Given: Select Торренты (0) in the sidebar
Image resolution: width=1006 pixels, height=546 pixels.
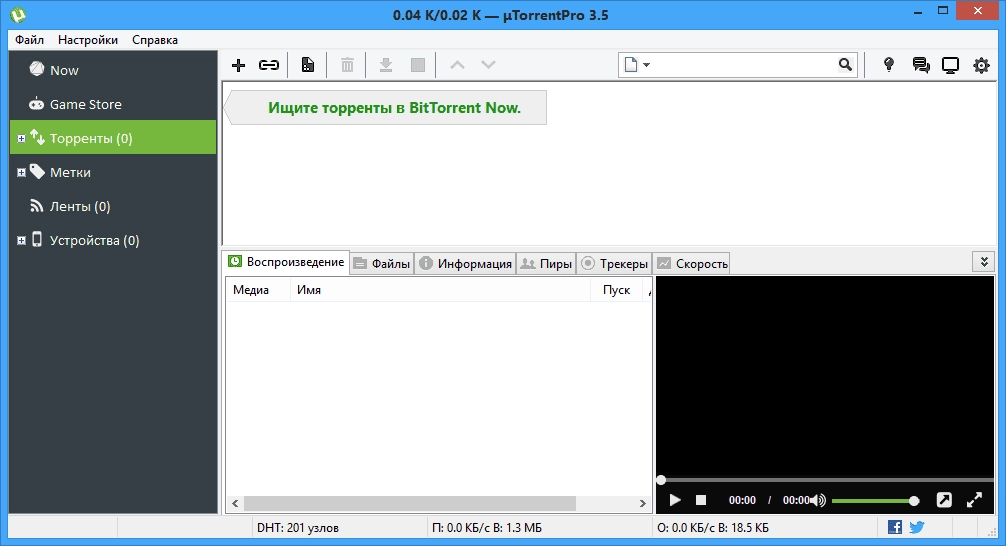Looking at the screenshot, I should coord(113,137).
